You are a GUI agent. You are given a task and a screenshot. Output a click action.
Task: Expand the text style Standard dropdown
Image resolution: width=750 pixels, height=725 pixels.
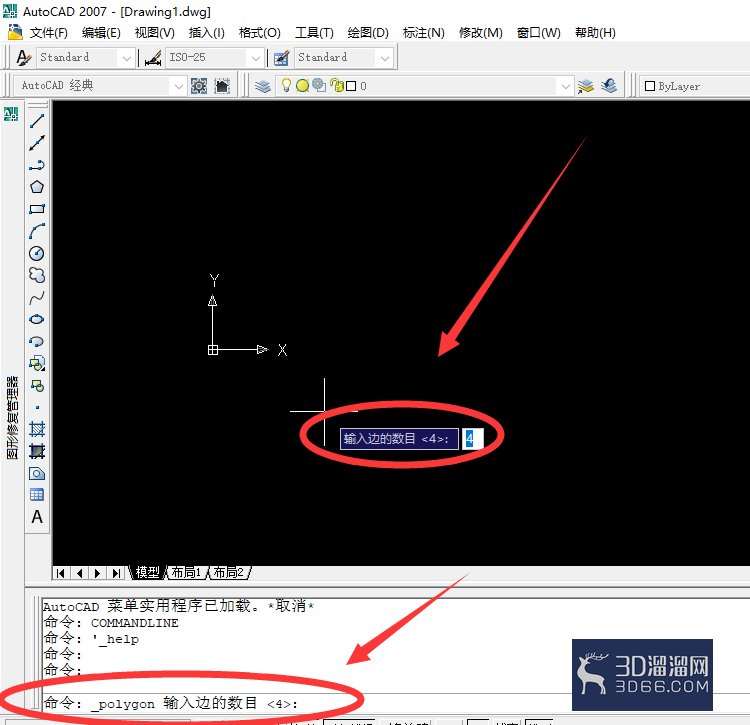[127, 58]
